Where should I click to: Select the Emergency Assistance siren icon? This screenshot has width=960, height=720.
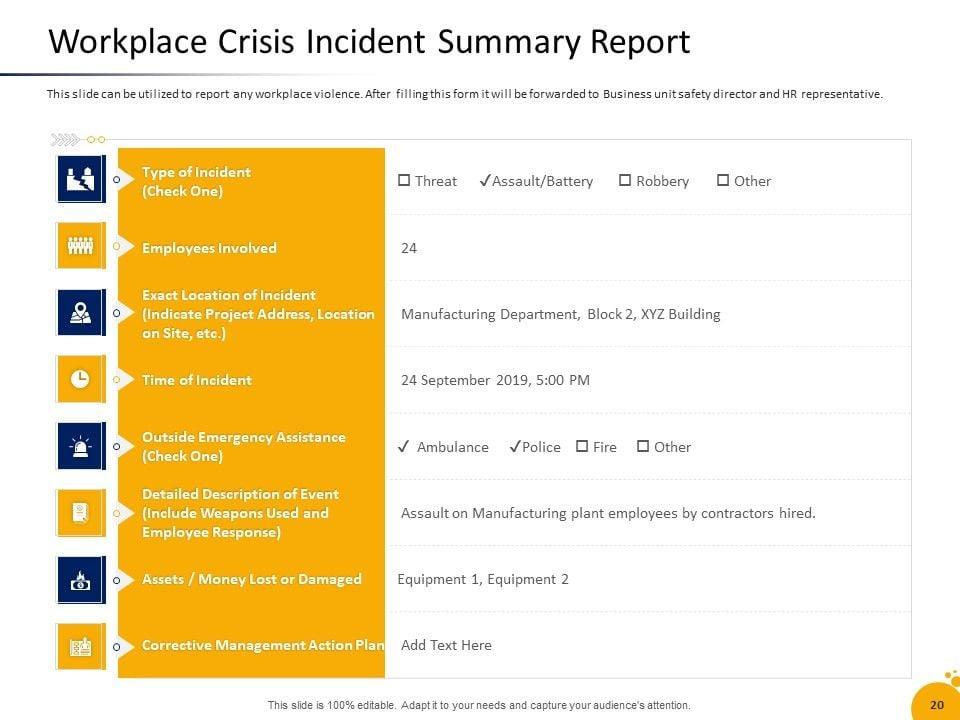(80, 446)
